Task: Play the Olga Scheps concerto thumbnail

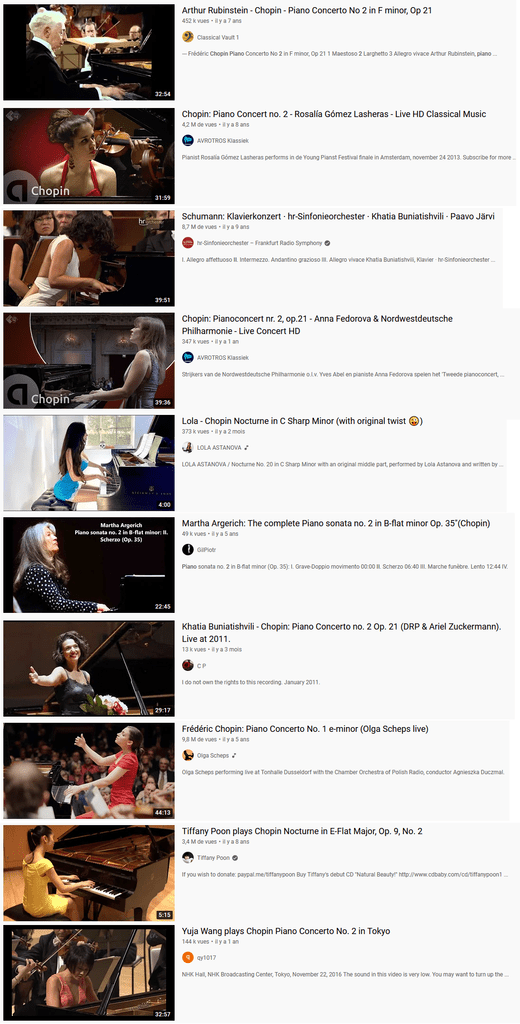Action: [x=89, y=771]
